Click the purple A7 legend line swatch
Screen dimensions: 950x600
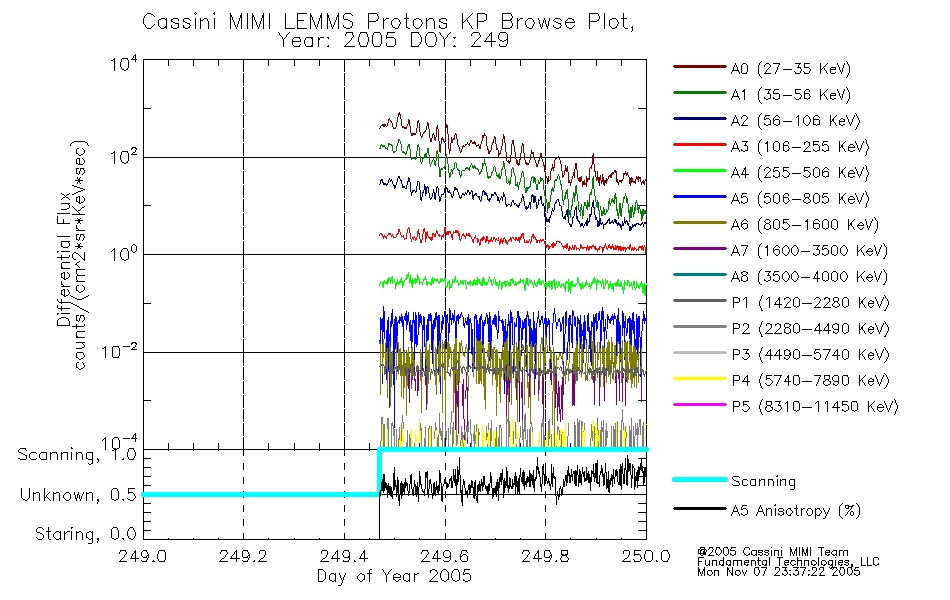pyautogui.click(x=700, y=248)
